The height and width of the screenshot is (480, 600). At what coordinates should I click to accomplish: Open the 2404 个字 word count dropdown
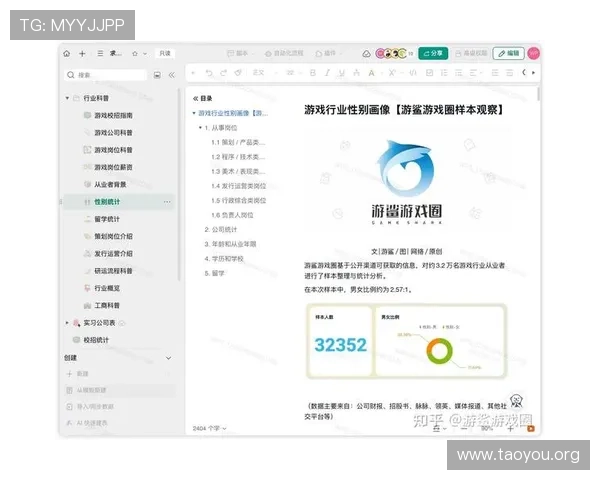pyautogui.click(x=209, y=428)
